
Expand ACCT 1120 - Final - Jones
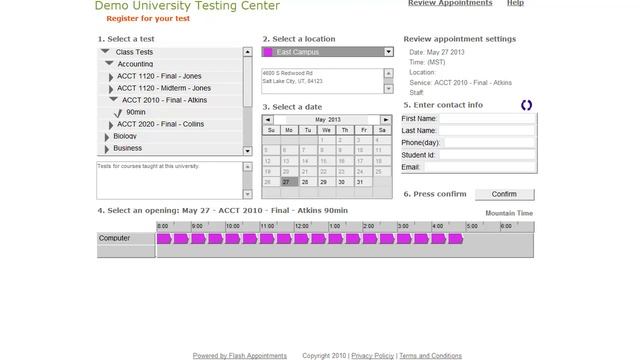[x=111, y=77]
